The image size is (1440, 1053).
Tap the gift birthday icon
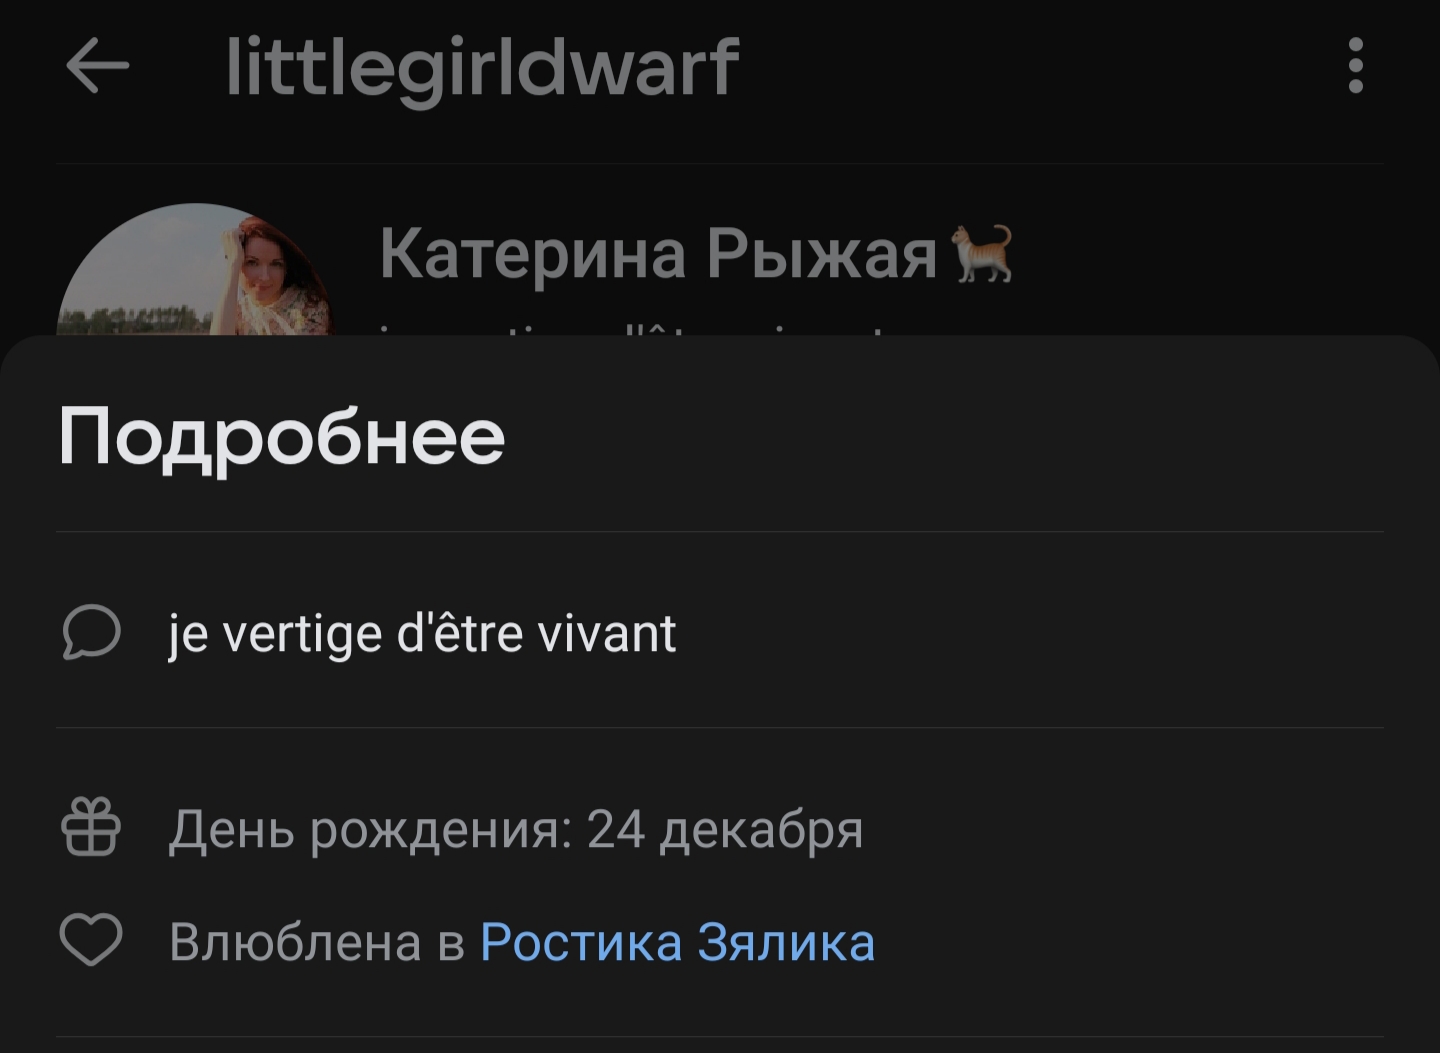click(x=91, y=827)
